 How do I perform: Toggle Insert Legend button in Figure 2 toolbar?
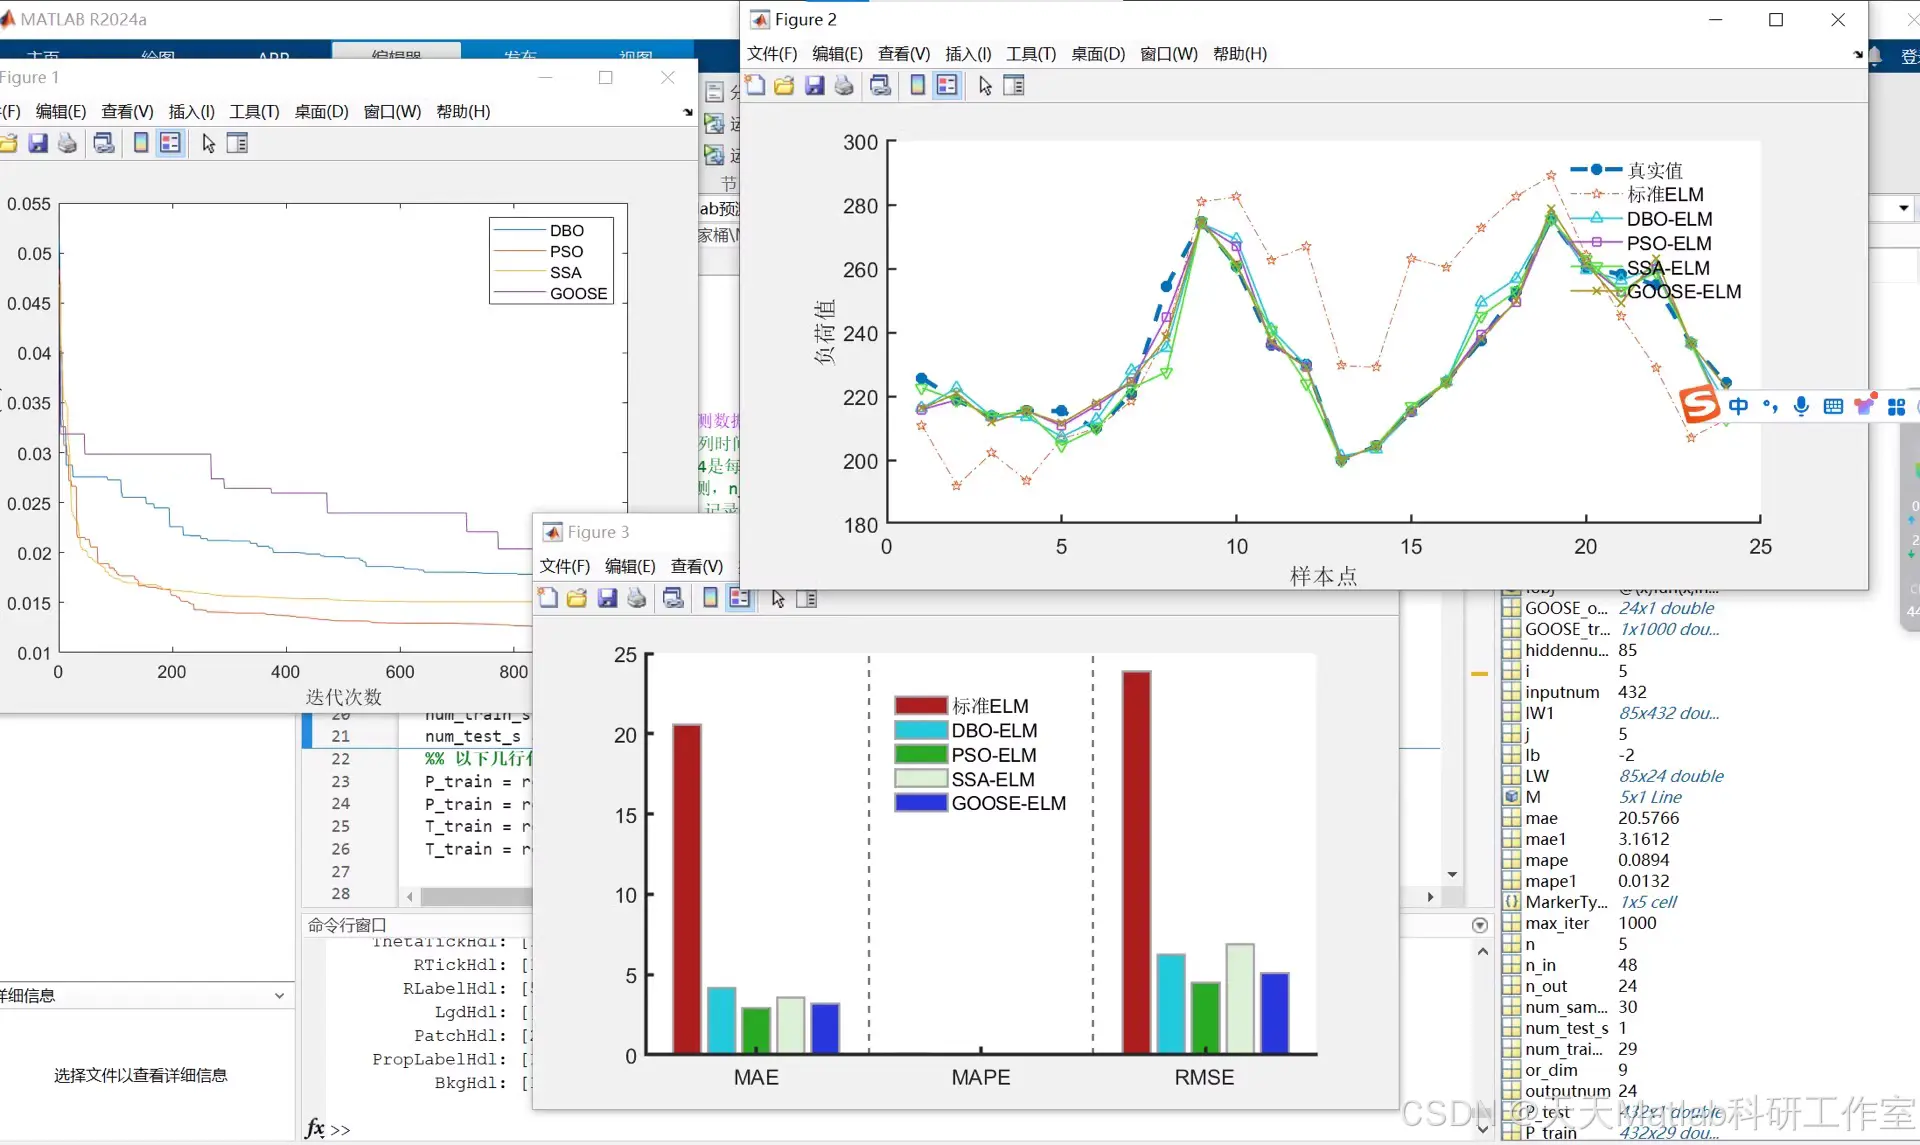946,86
